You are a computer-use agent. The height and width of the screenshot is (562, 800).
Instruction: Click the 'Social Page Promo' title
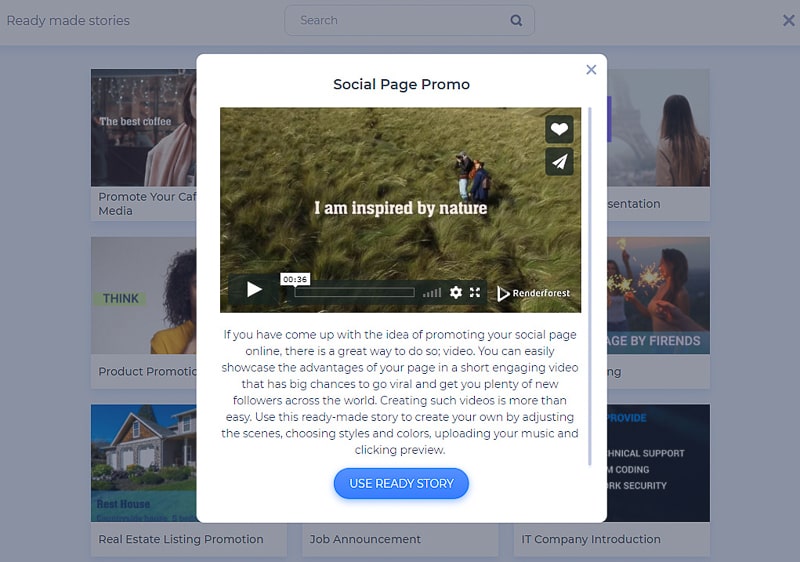click(x=402, y=84)
